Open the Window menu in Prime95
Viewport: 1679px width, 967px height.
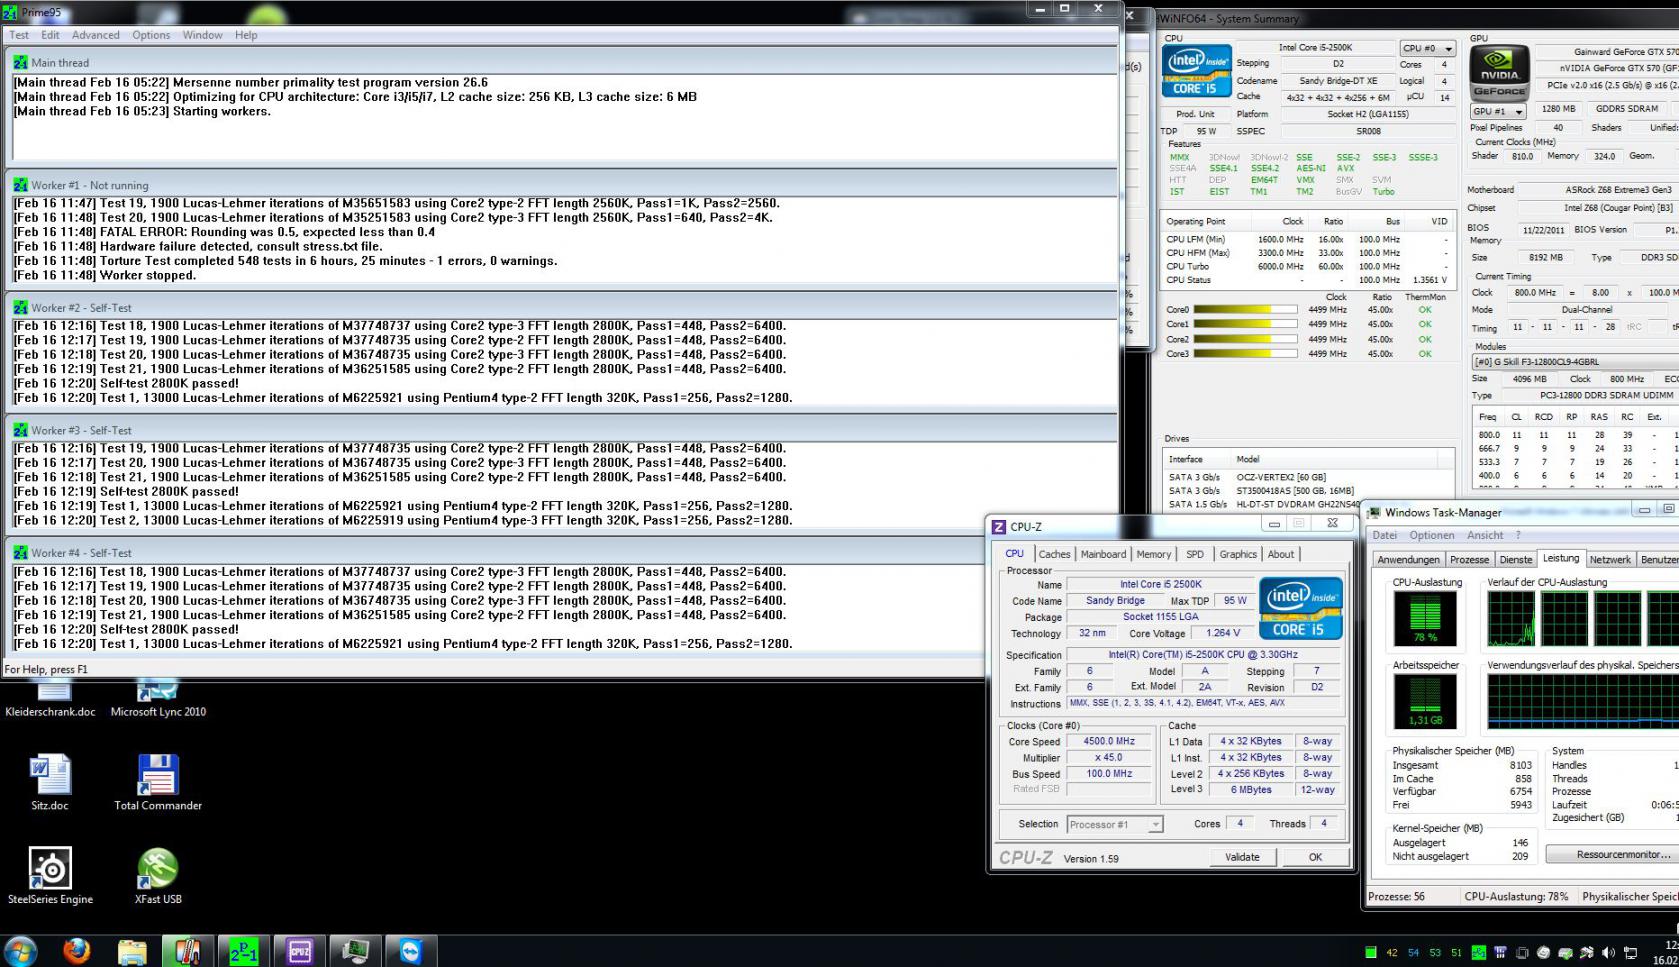click(202, 35)
